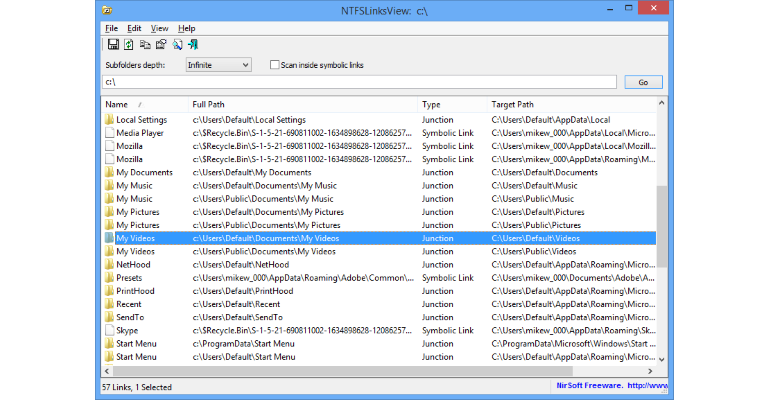This screenshot has height=400, width=770.
Task: Click the horizontal scrollbar left arrow
Action: [x=107, y=372]
